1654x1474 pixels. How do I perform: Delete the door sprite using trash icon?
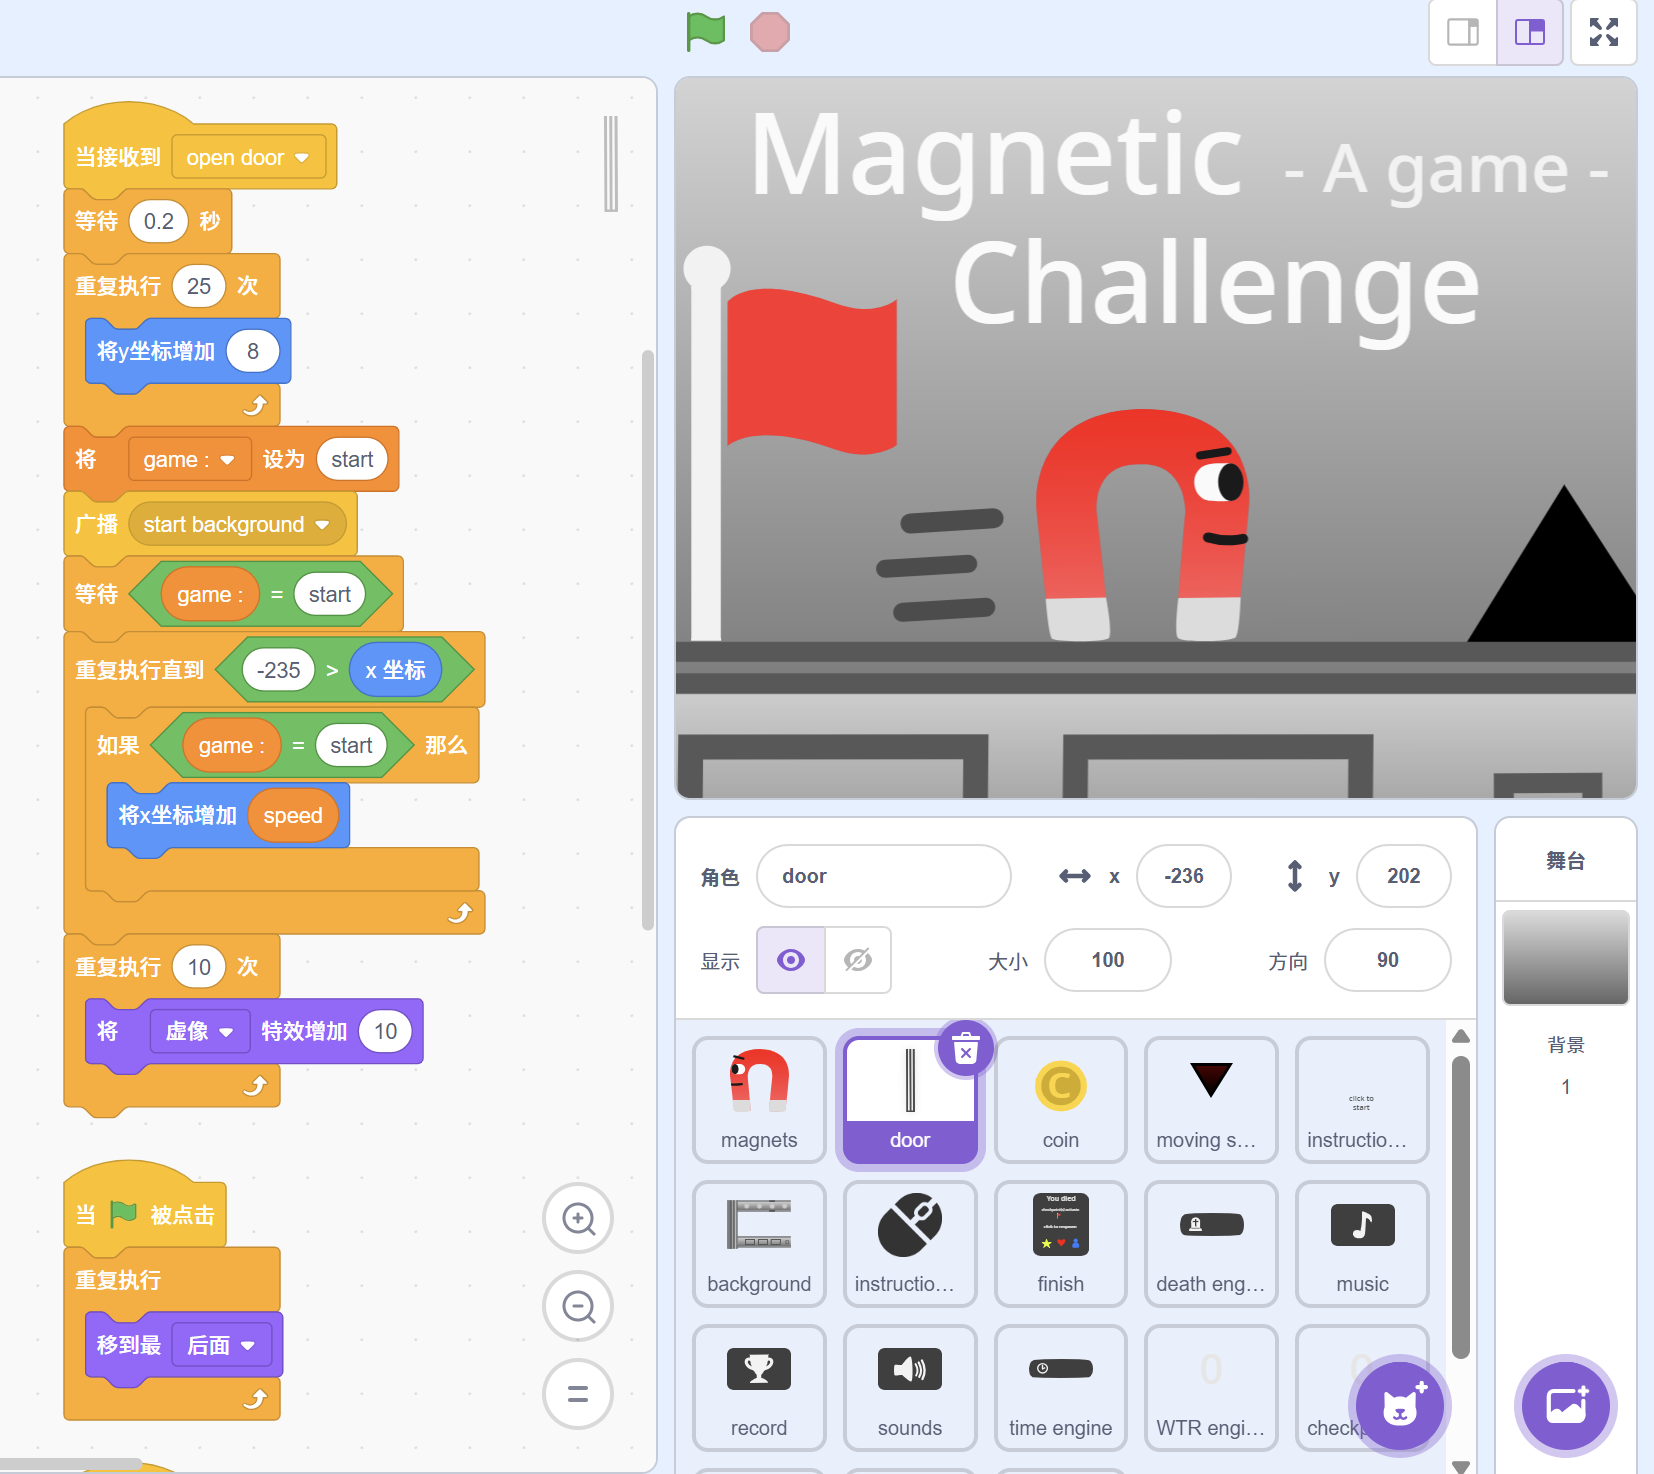click(965, 1050)
